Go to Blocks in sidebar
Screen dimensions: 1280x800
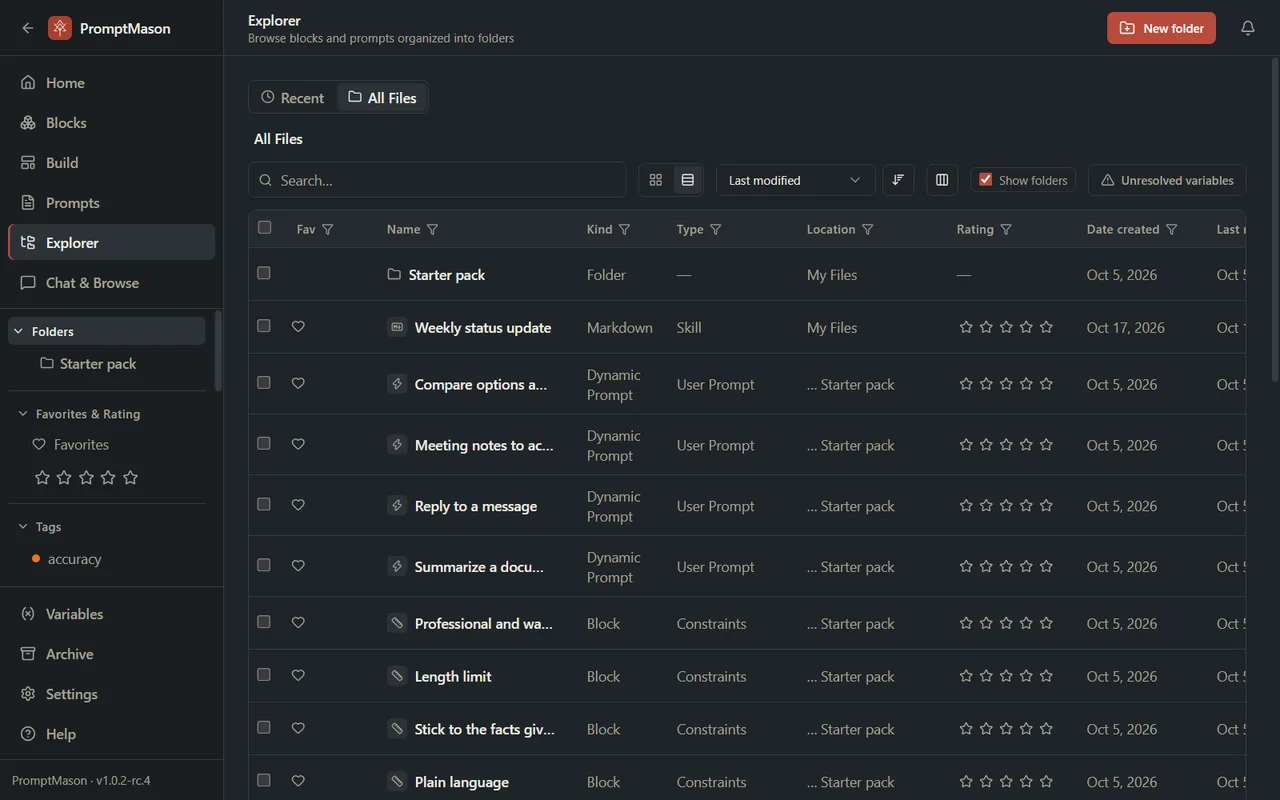pyautogui.click(x=111, y=123)
